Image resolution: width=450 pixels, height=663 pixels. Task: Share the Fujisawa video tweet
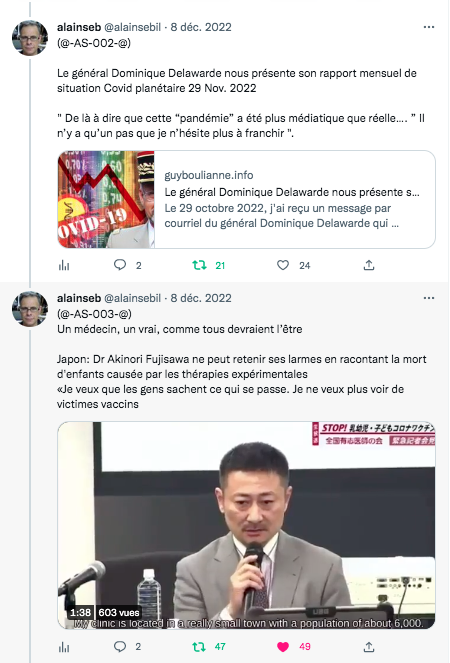[x=369, y=647]
